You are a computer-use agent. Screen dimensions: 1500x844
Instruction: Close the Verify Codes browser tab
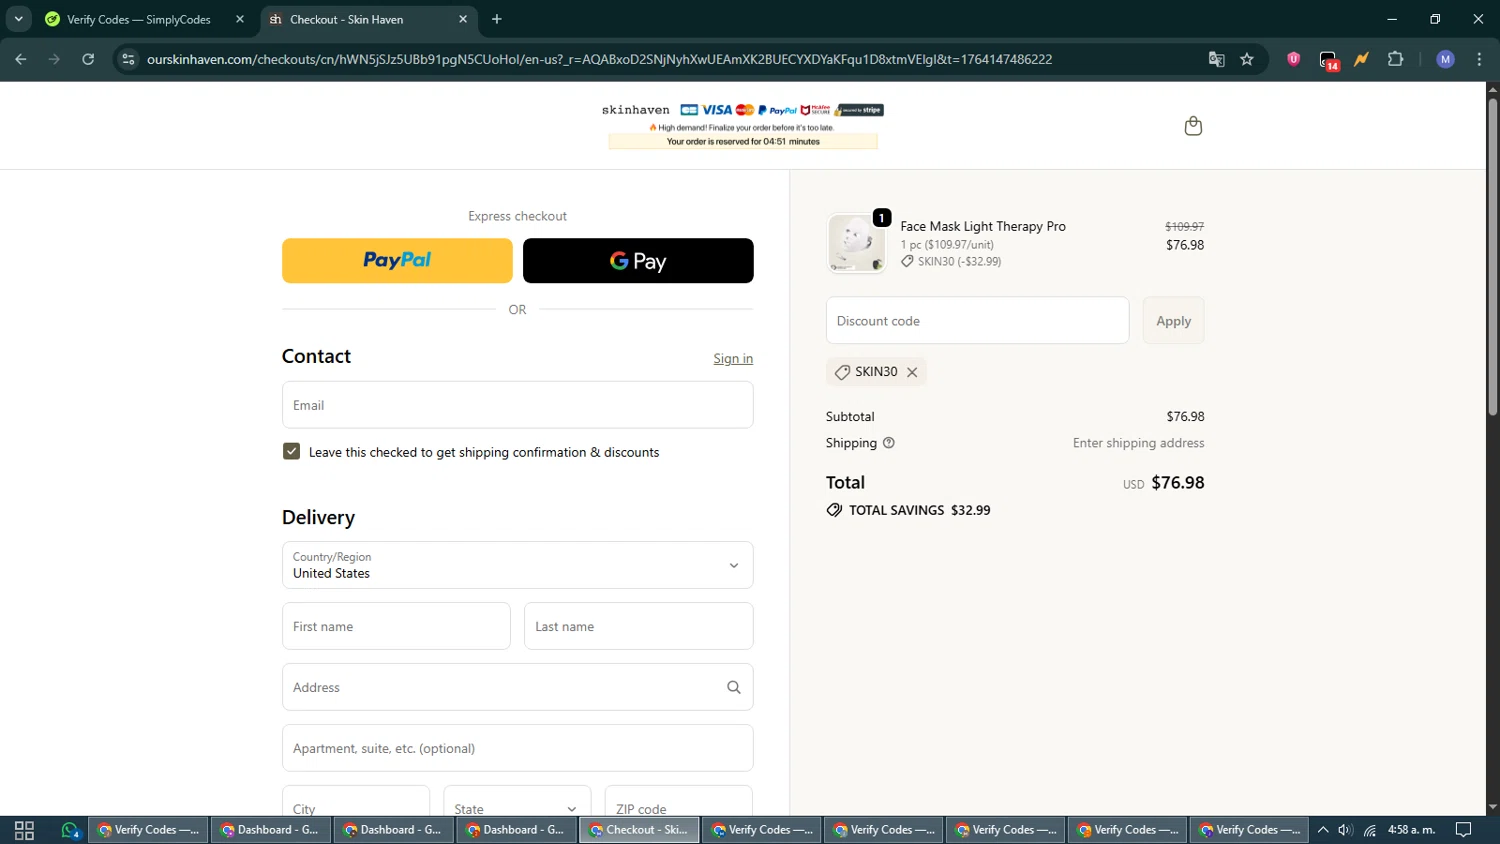point(240,19)
